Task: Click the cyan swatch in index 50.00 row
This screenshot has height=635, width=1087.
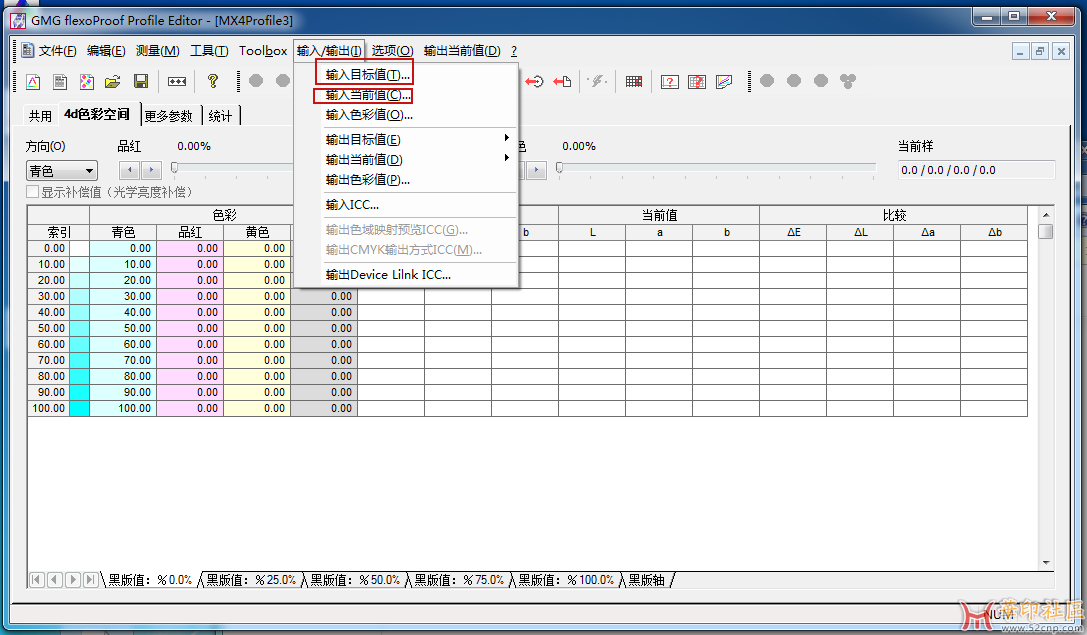Action: pos(79,328)
